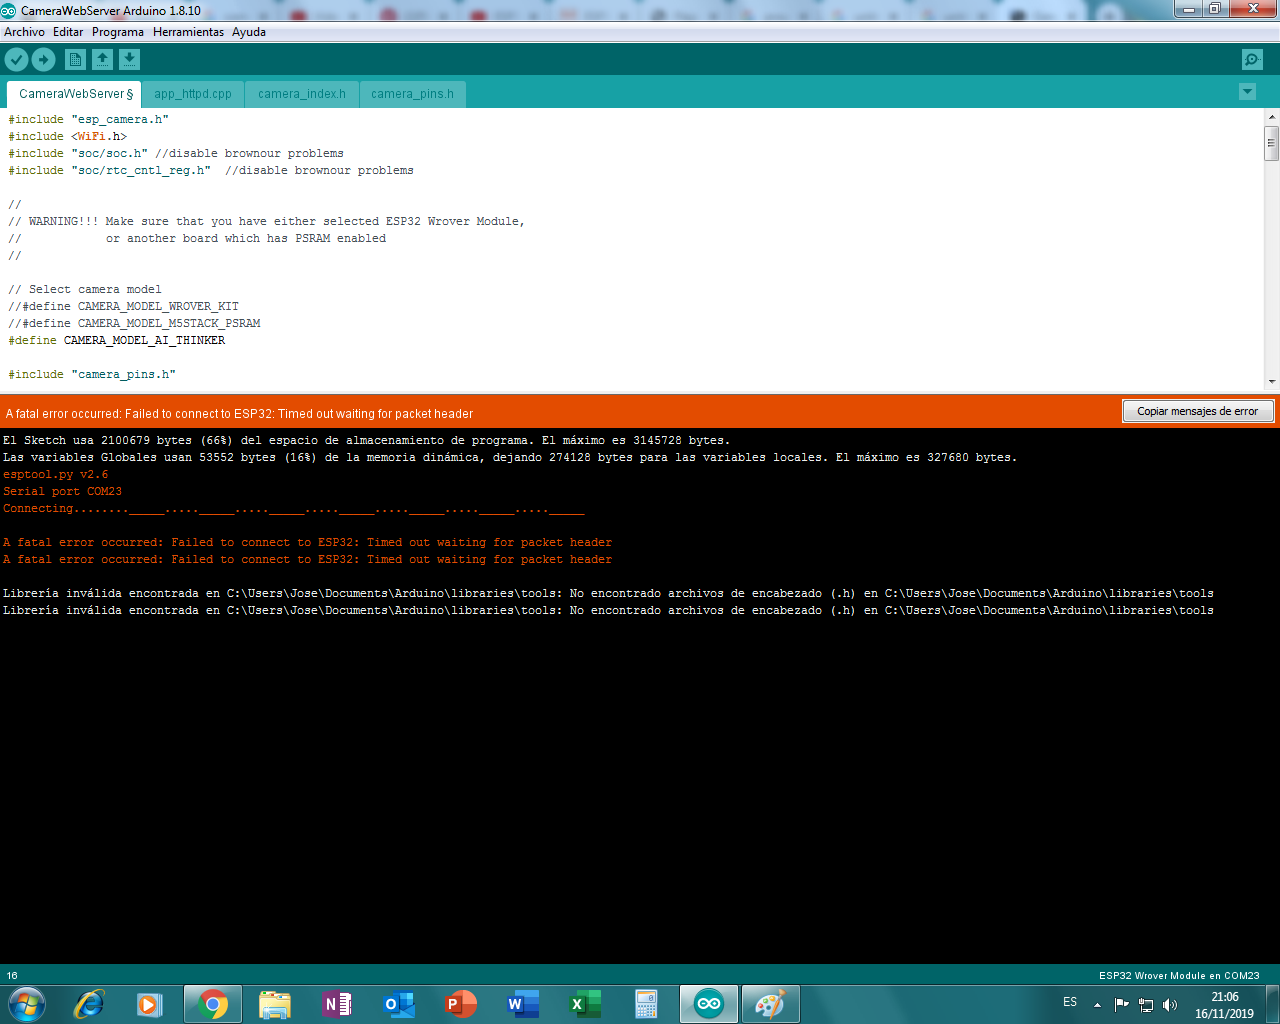Open Windows Media Player taskbar icon
This screenshot has width=1280, height=1024.
pyautogui.click(x=150, y=1004)
